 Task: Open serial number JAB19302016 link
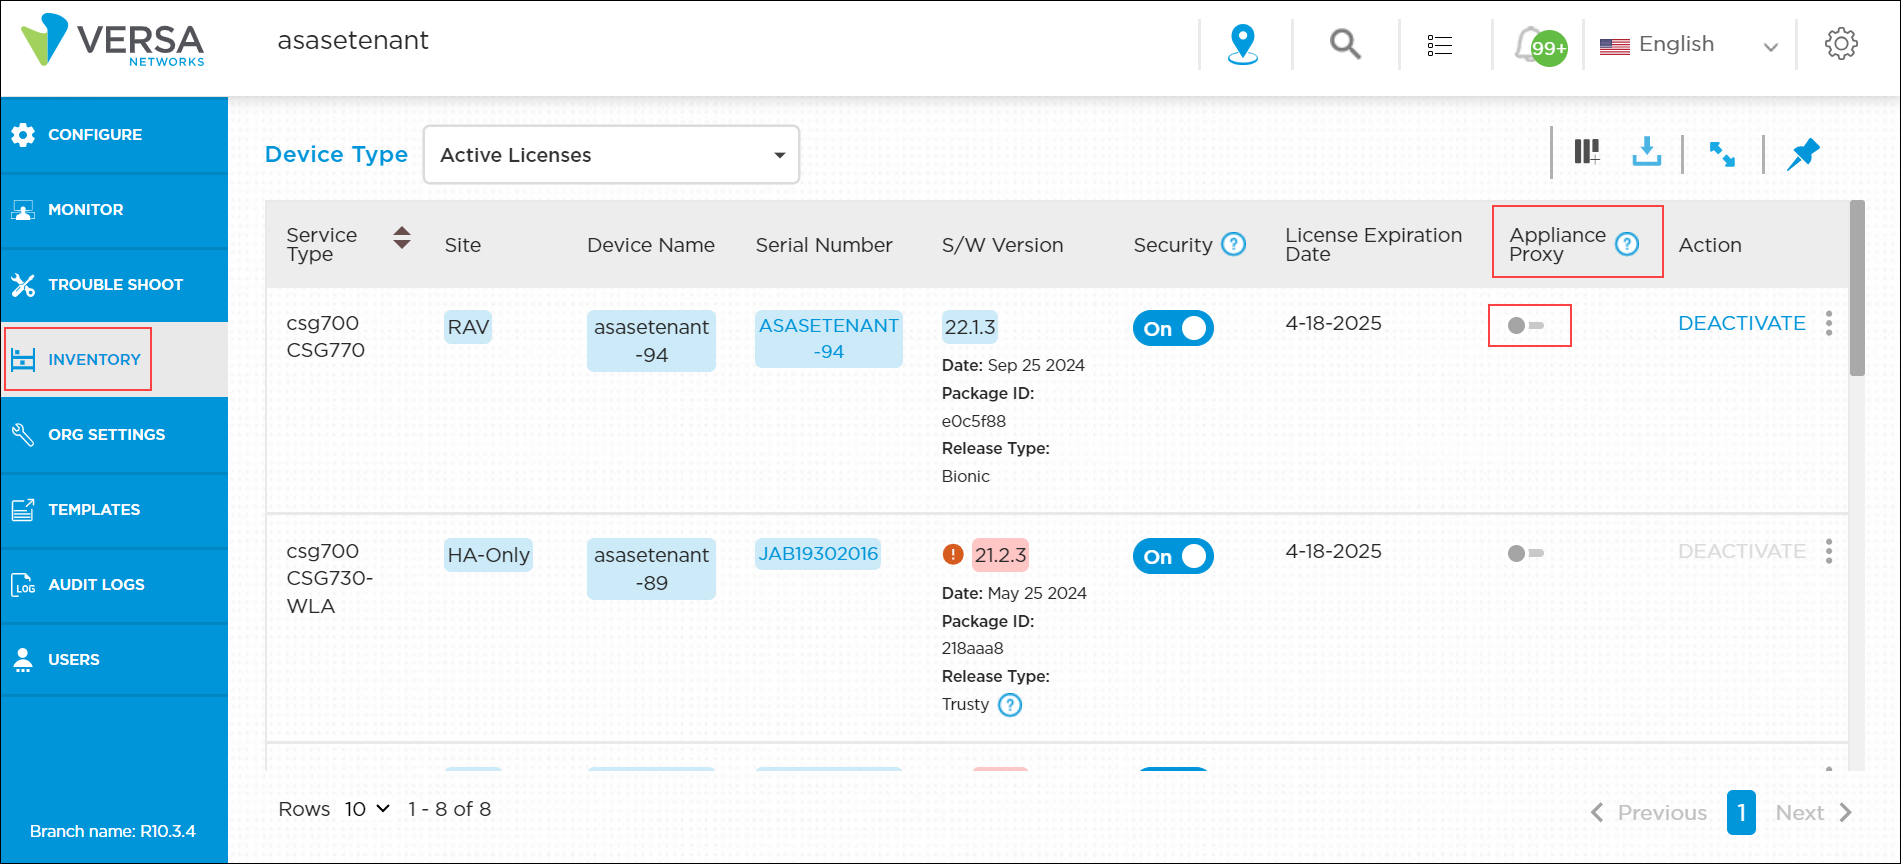click(817, 553)
